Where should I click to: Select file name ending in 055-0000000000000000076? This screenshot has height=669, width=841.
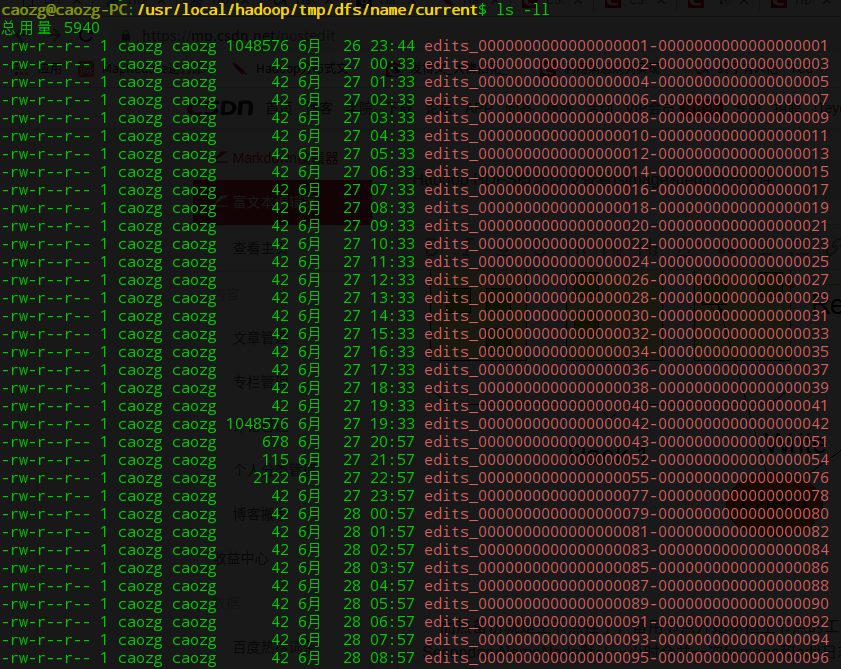tap(626, 478)
